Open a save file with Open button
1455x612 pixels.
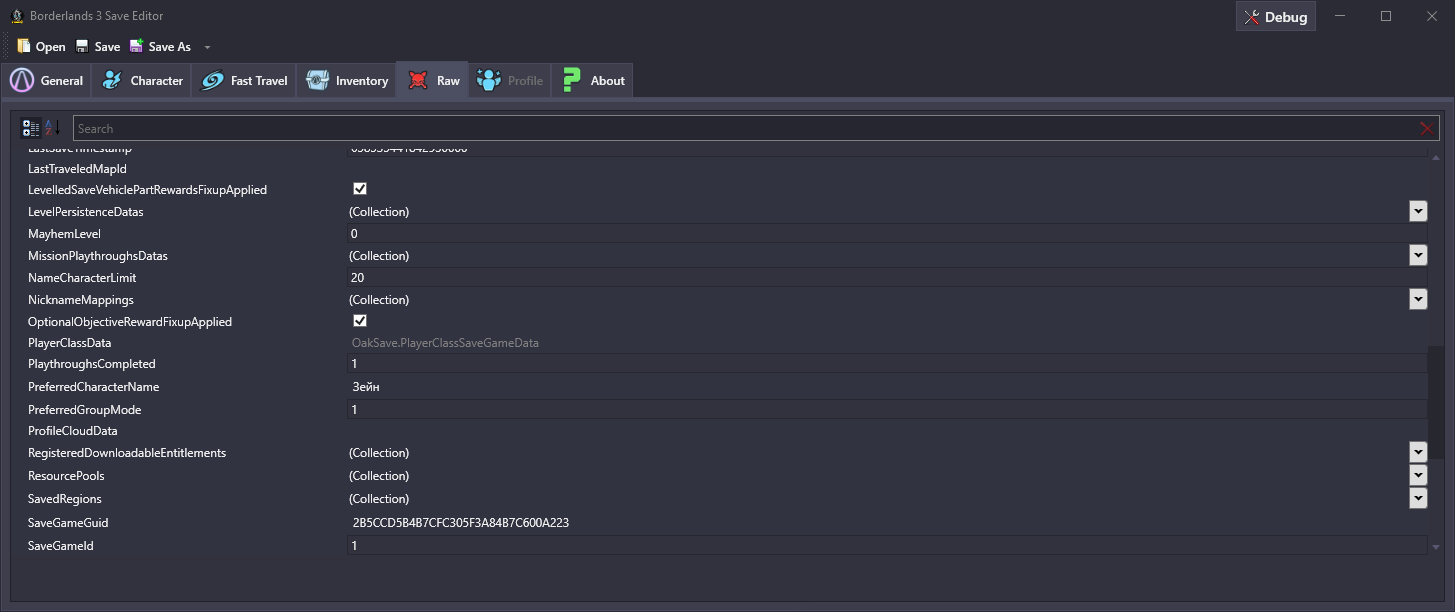click(41, 47)
